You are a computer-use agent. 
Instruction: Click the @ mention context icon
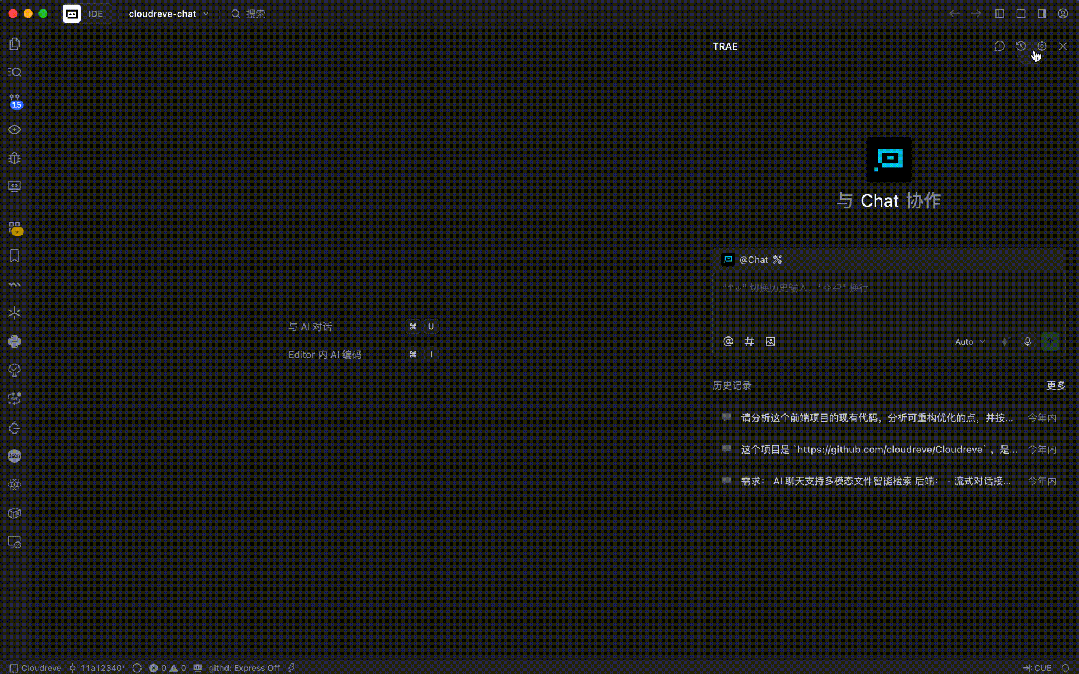tap(728, 341)
